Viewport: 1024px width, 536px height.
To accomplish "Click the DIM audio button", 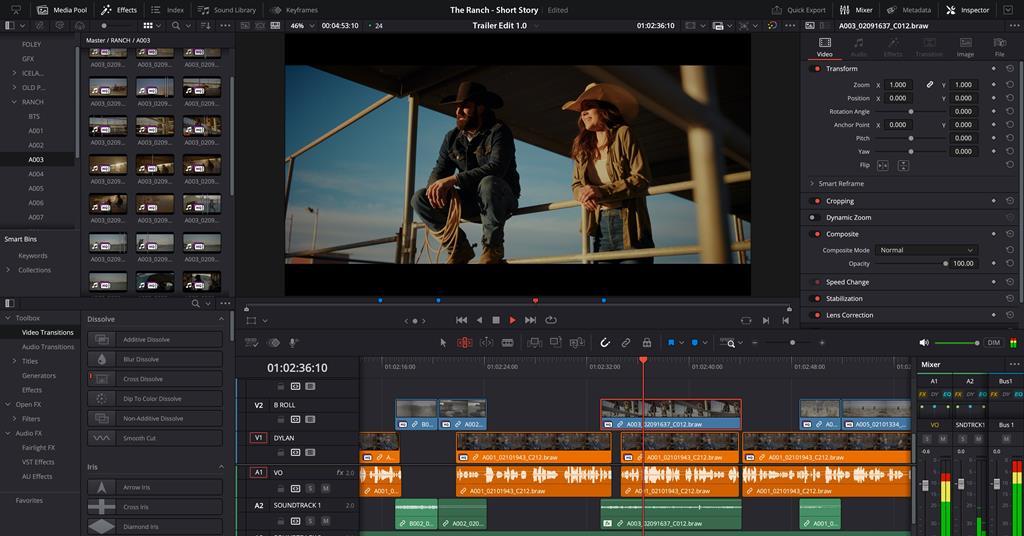I will (x=993, y=343).
